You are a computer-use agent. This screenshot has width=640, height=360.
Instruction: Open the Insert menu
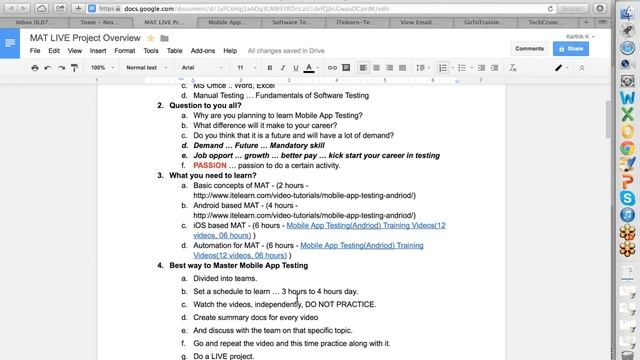click(x=98, y=51)
